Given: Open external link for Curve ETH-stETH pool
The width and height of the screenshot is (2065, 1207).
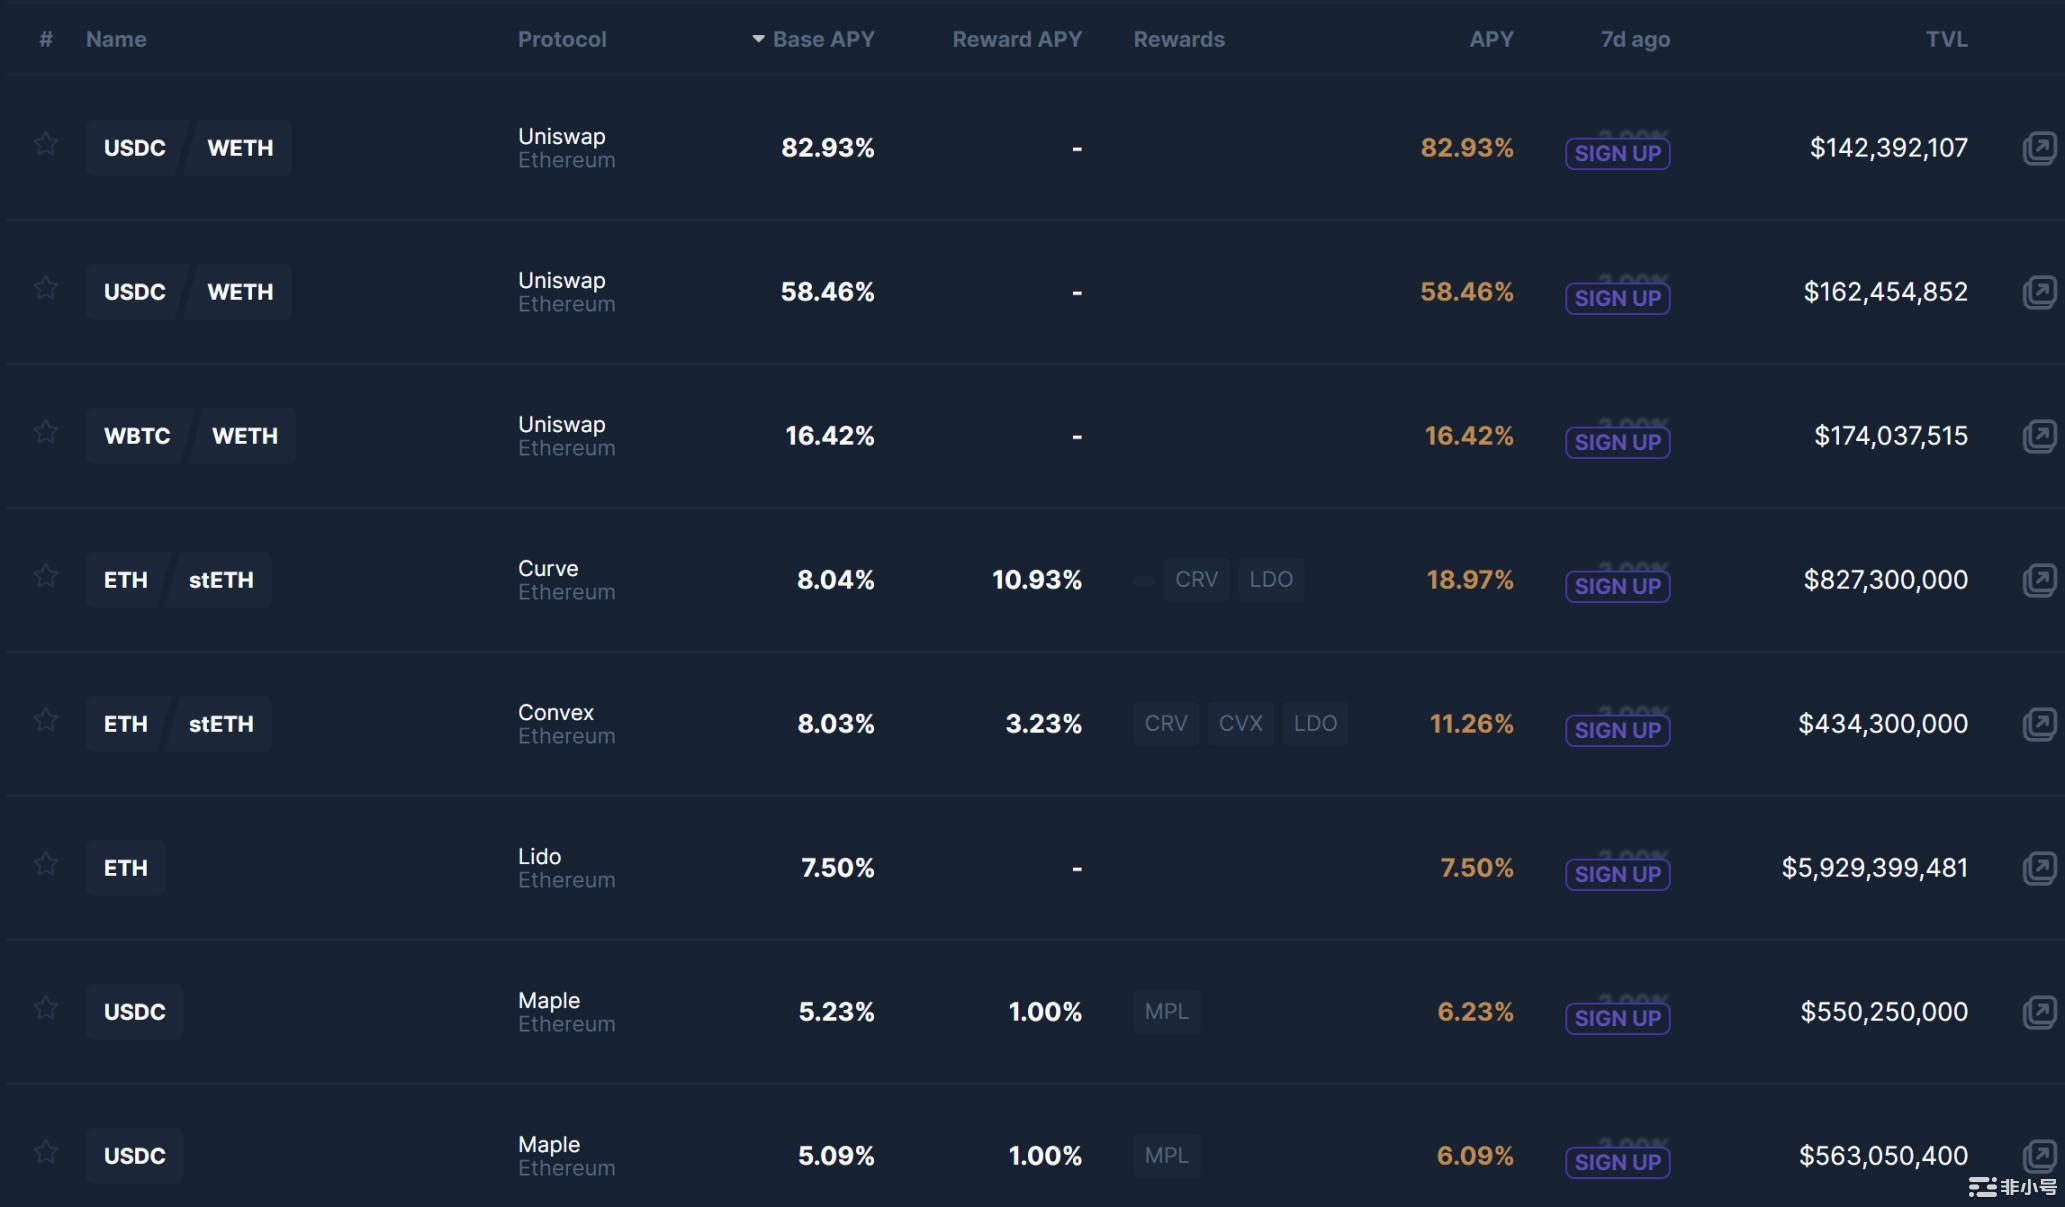Looking at the screenshot, I should [2038, 580].
